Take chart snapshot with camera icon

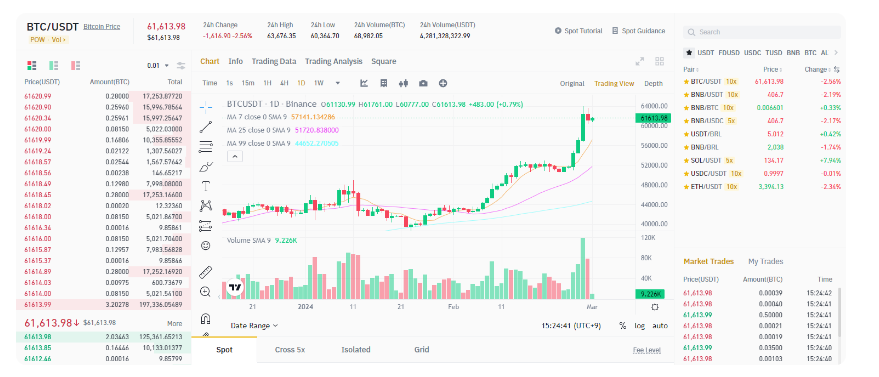[x=423, y=83]
